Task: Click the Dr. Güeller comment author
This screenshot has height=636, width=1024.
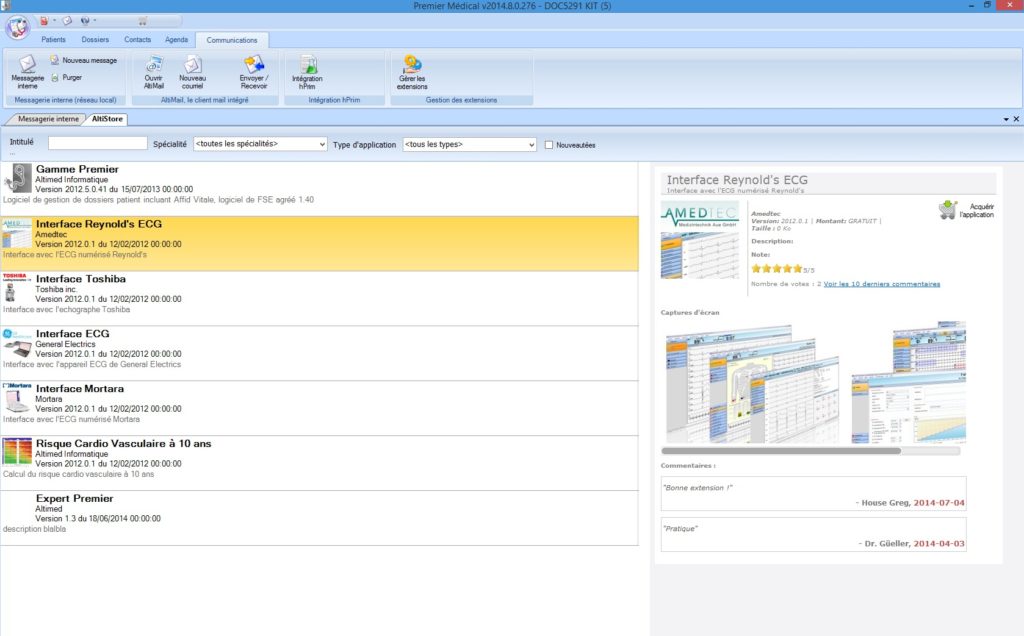Action: click(x=887, y=543)
